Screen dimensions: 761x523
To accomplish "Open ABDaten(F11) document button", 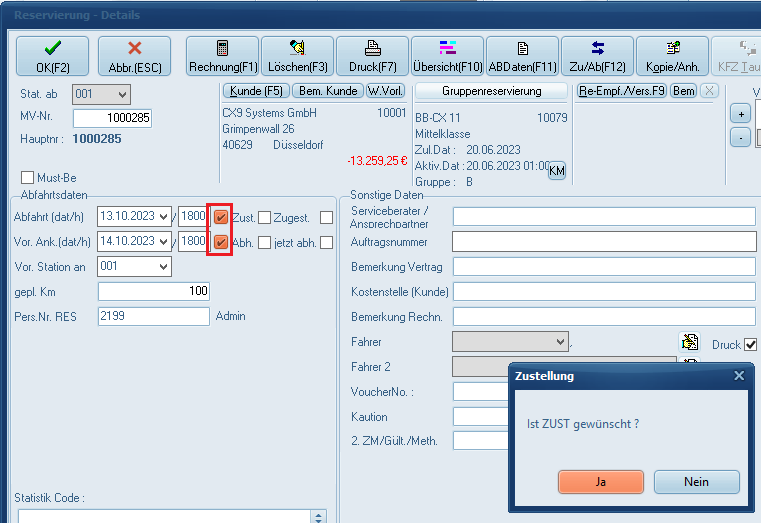I will click(522, 56).
